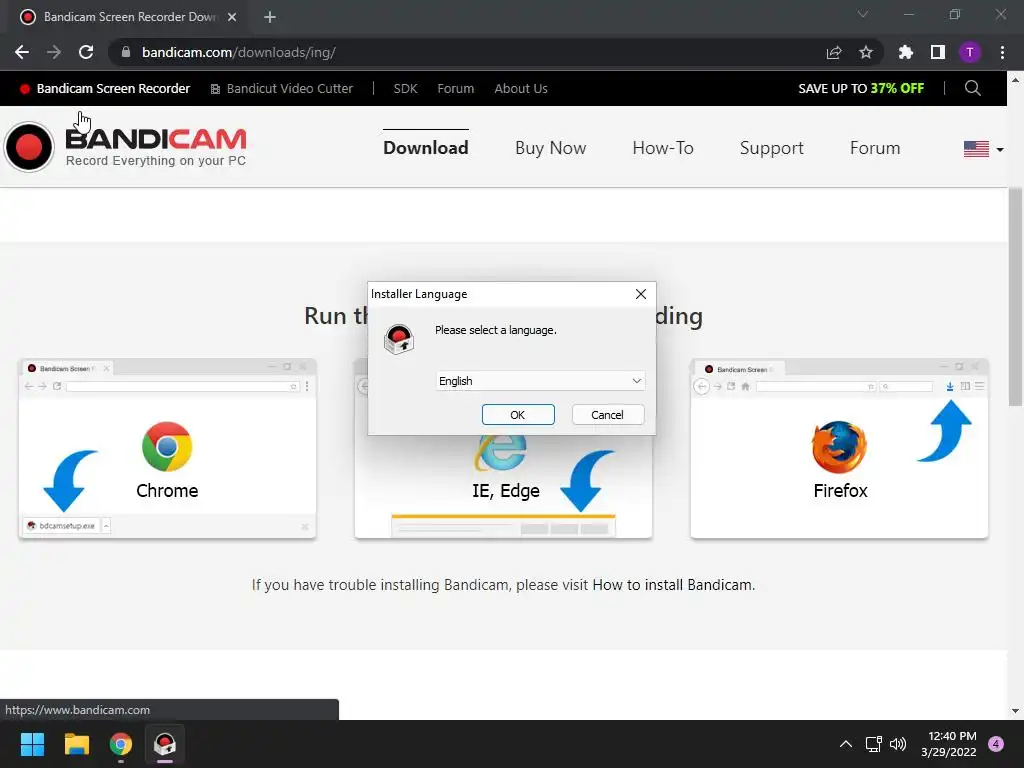Open File Explorer from the taskbar
The height and width of the screenshot is (768, 1024).
(x=76, y=744)
